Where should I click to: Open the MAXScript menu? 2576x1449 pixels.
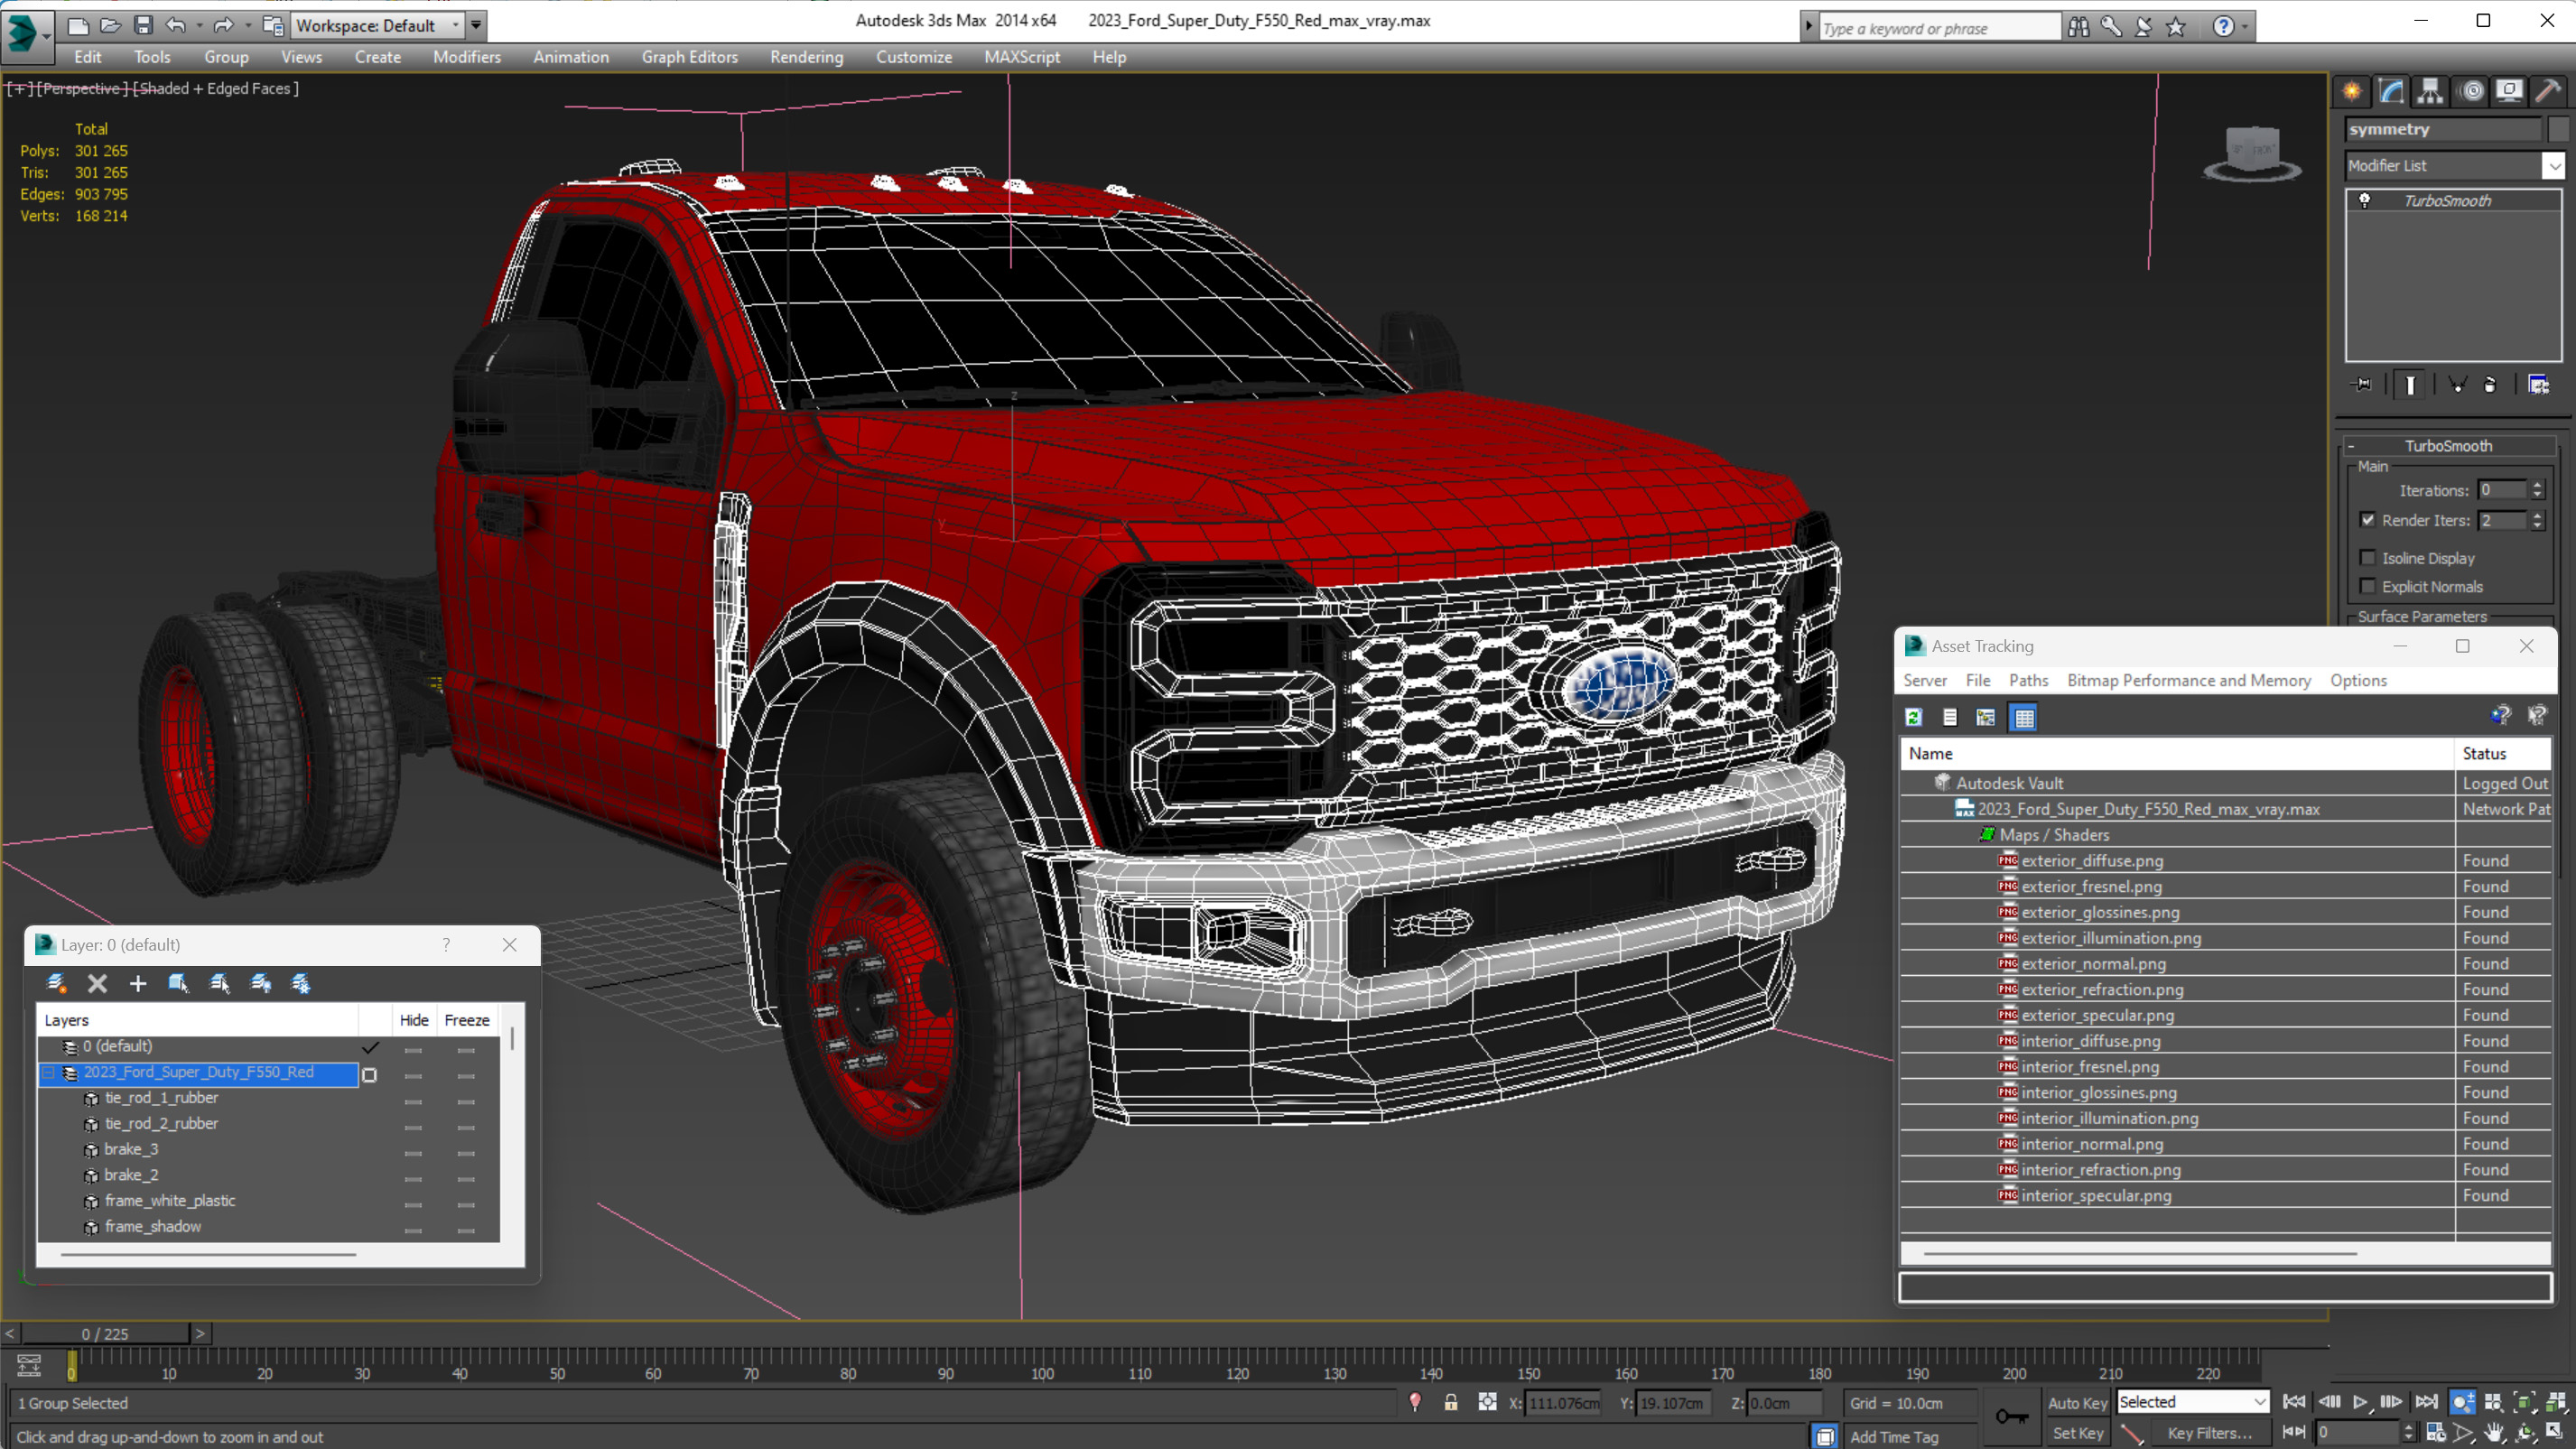tap(1021, 57)
